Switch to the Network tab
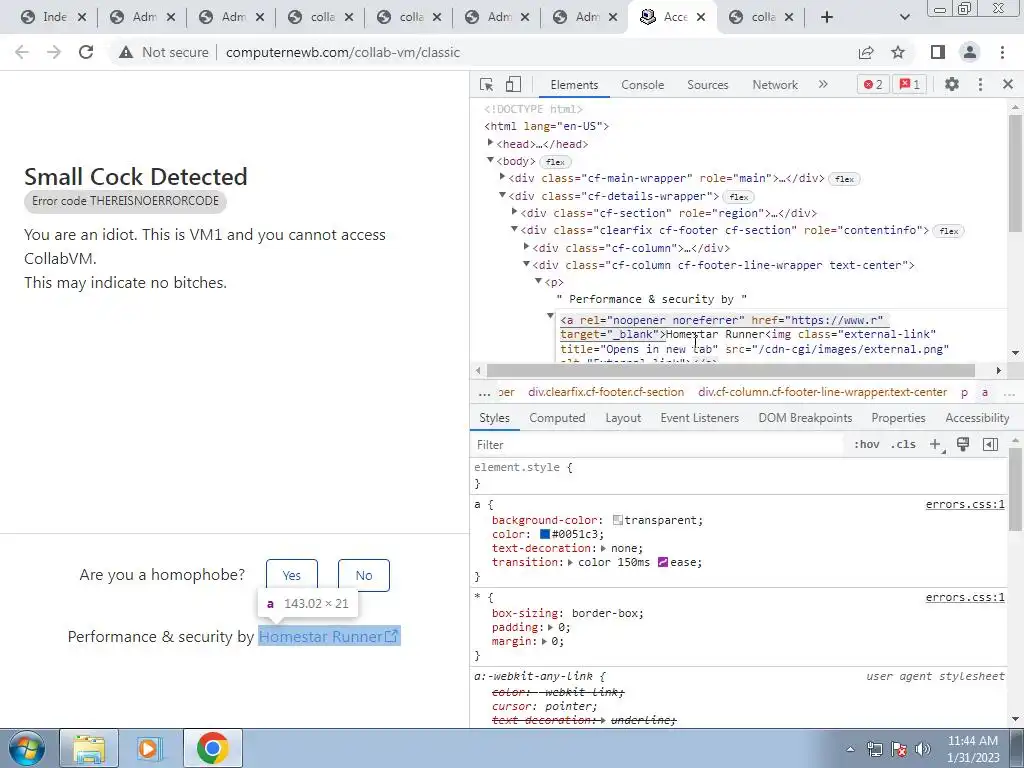Screen dimensions: 1024x768 775,85
